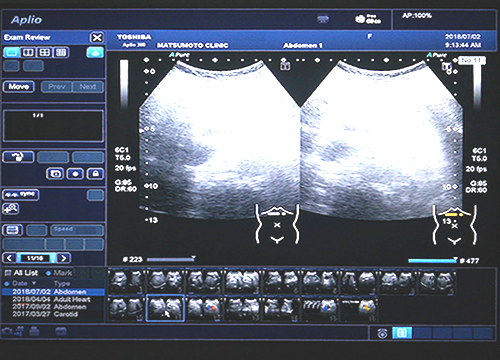This screenshot has width=500, height=360.
Task: Select the 2017/03/27 Carotid exam
Action: point(45,314)
